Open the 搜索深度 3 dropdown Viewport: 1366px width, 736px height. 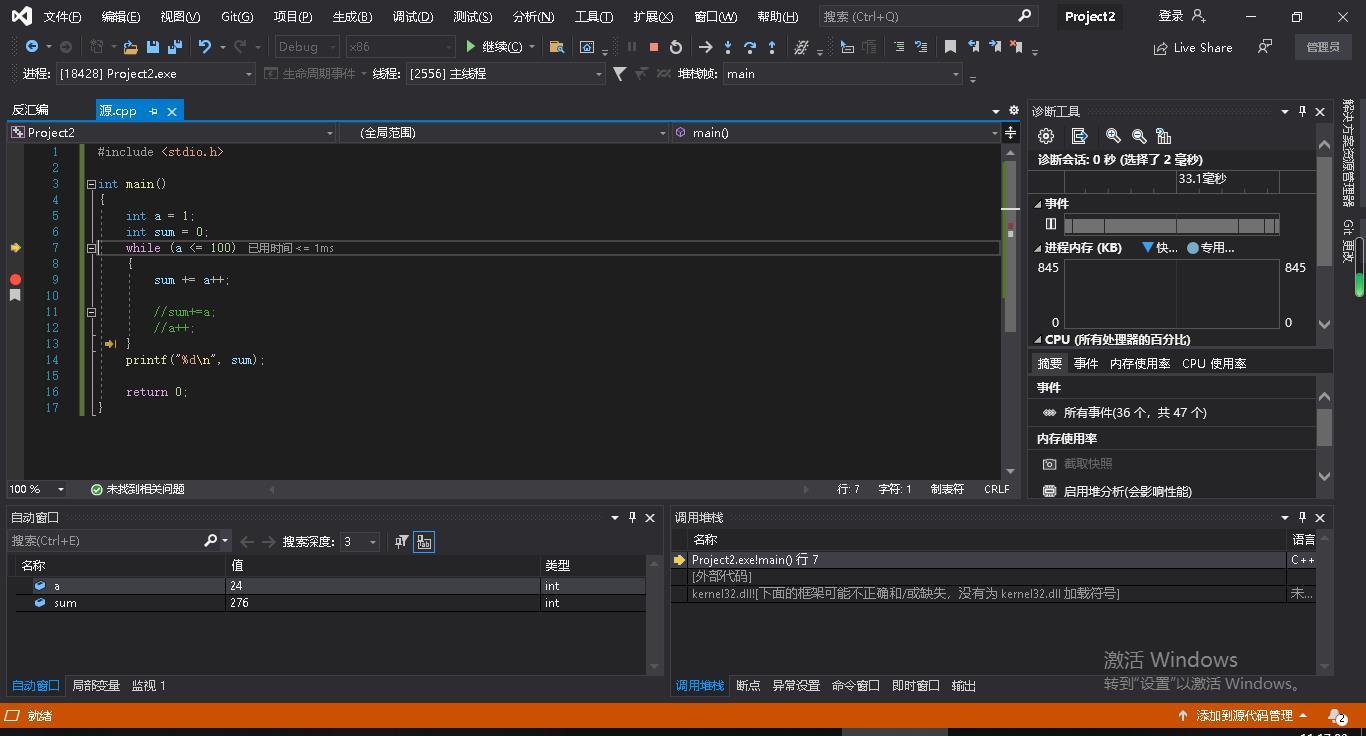pos(360,542)
